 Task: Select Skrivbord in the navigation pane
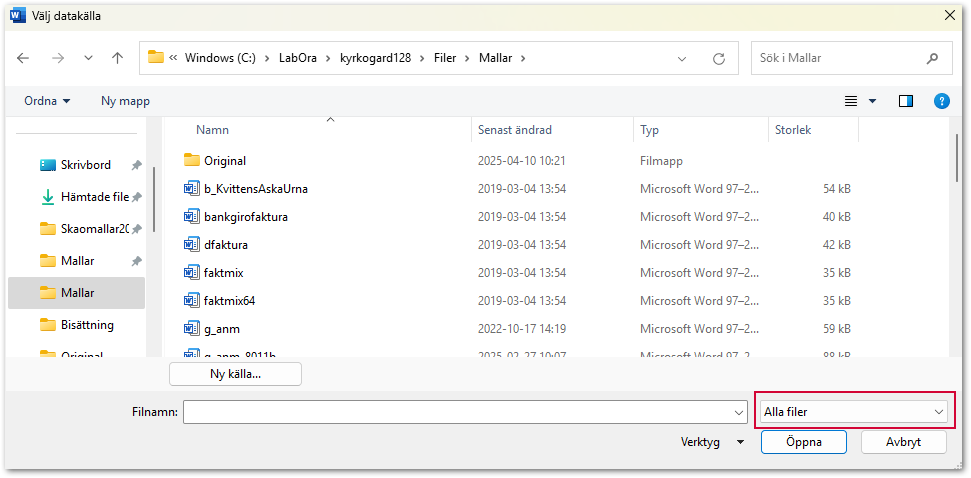click(85, 165)
